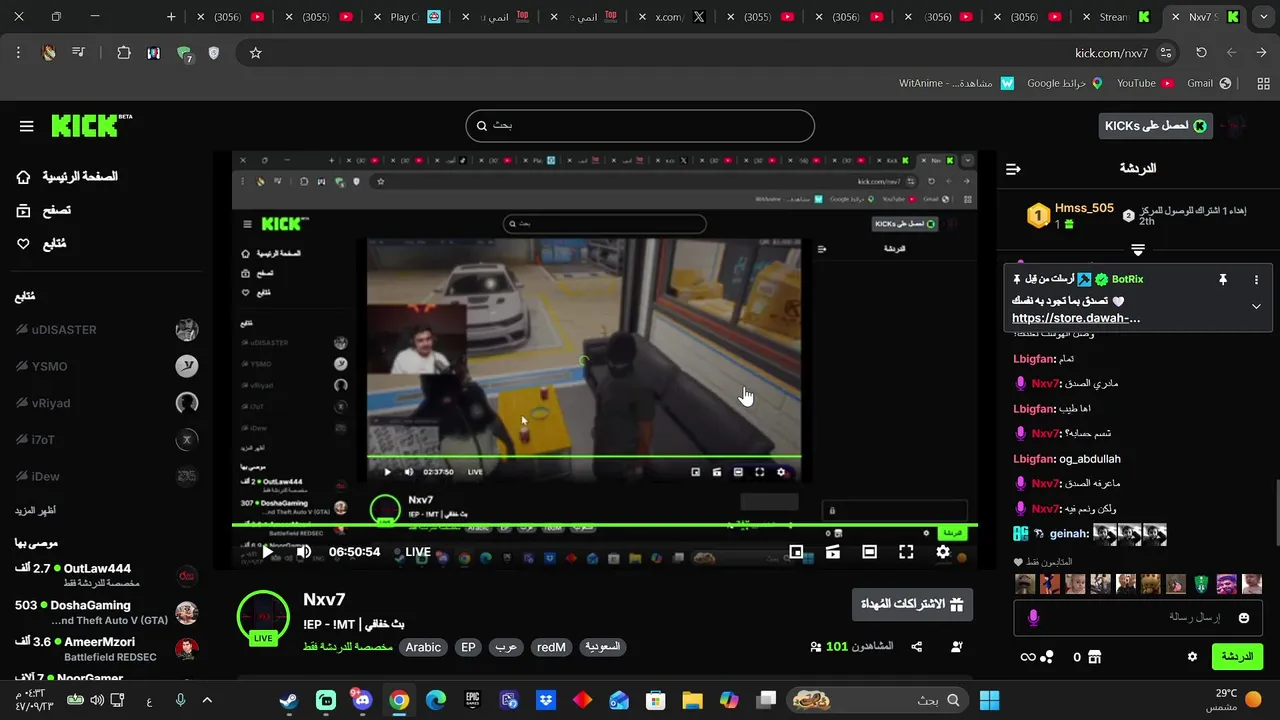Expand the pinned BotRix message

pyautogui.click(x=1256, y=307)
